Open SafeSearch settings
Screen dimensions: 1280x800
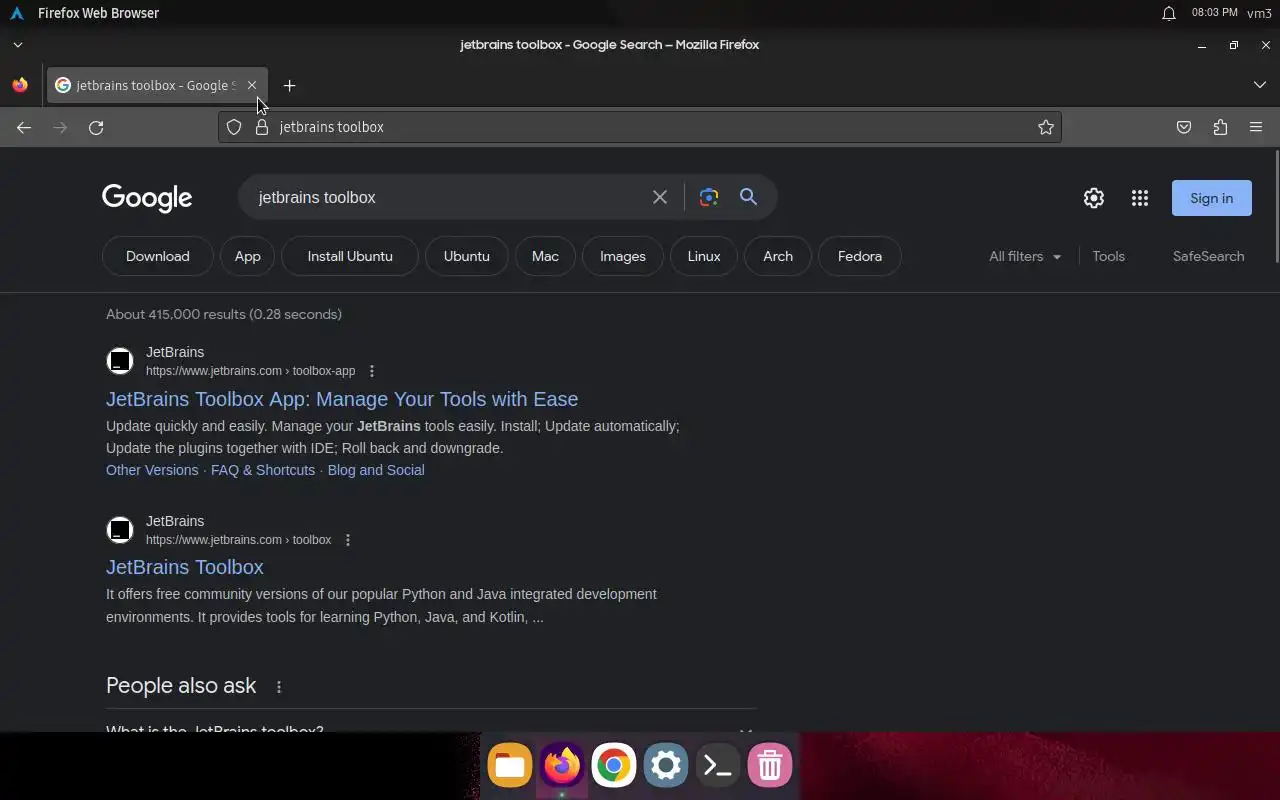pyautogui.click(x=1208, y=256)
